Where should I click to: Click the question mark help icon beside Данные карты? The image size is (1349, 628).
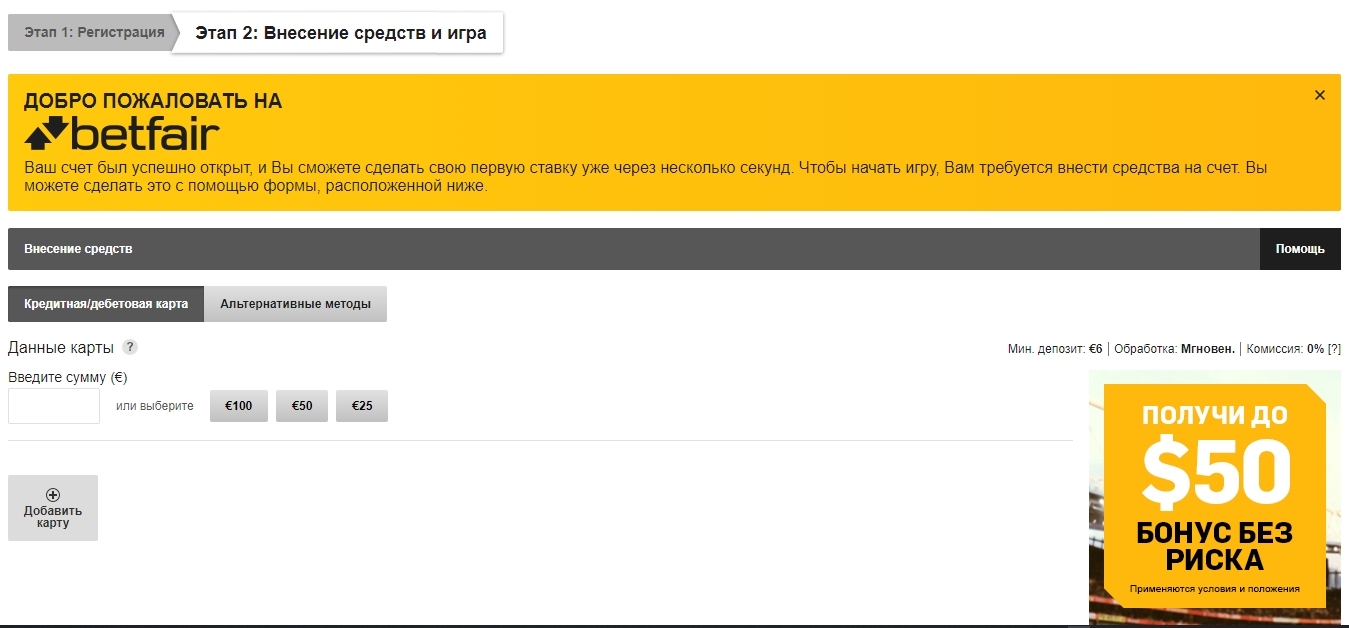(130, 347)
